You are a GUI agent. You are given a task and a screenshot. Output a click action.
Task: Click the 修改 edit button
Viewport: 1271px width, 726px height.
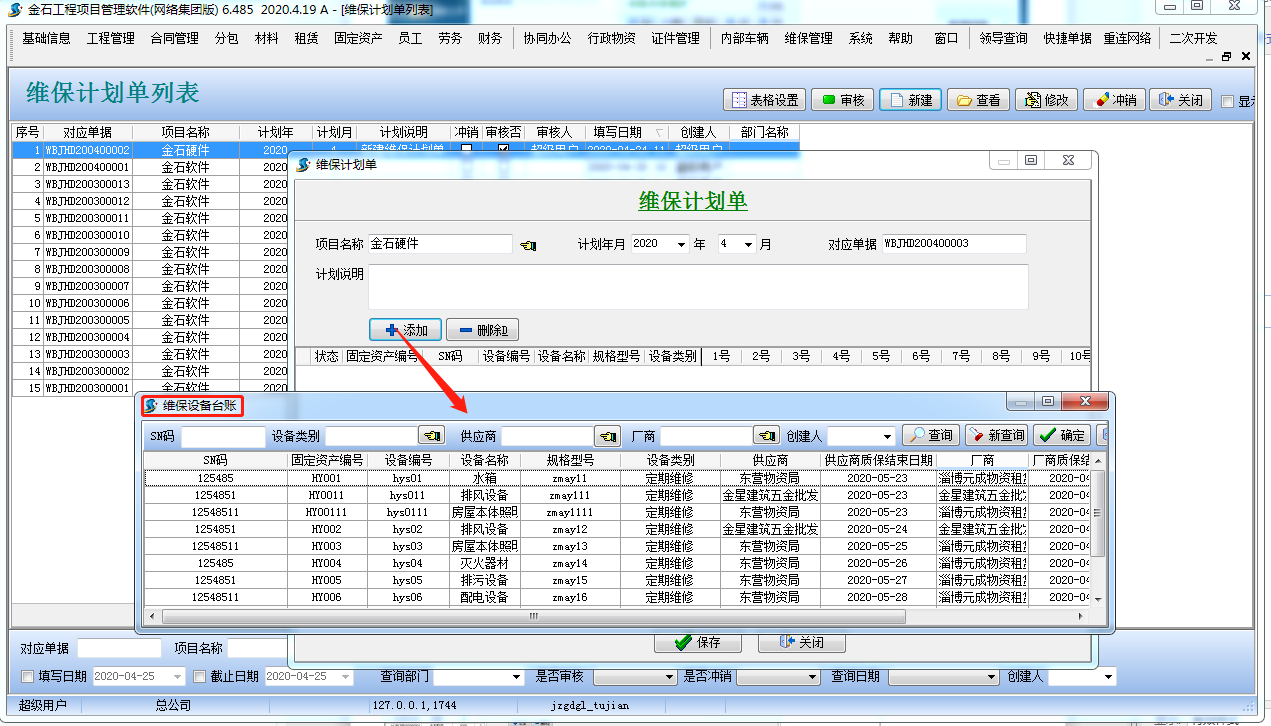1046,100
